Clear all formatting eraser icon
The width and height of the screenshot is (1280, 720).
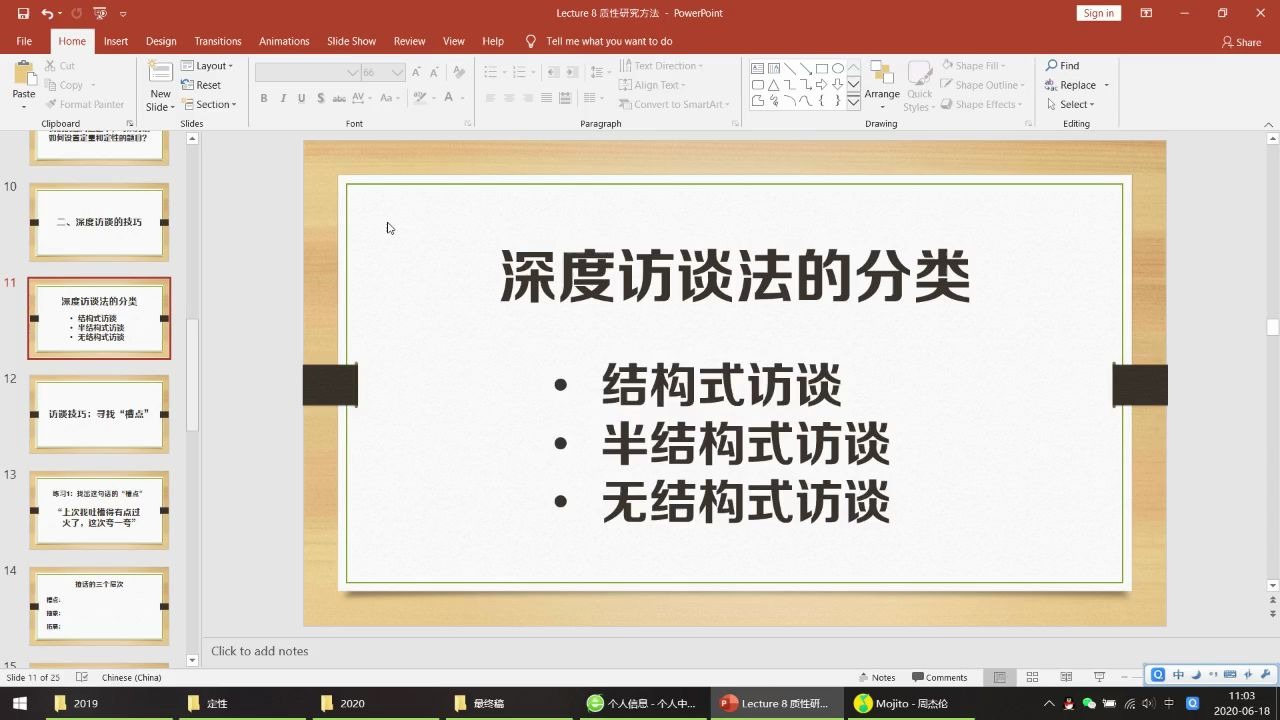(x=459, y=72)
